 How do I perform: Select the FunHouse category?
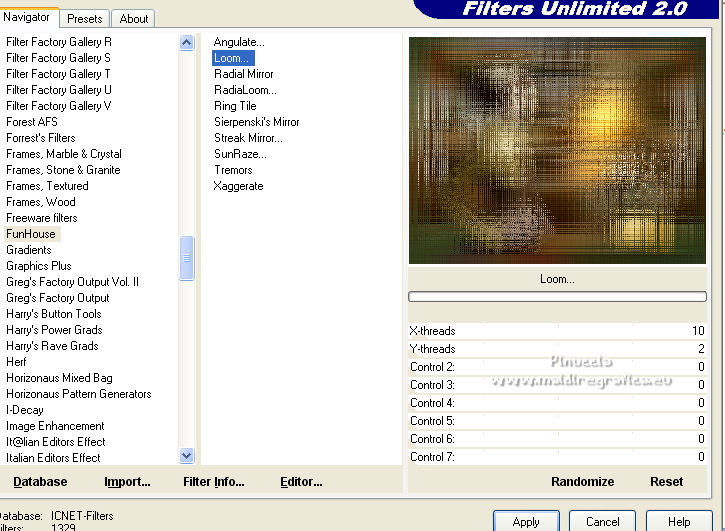(31, 234)
